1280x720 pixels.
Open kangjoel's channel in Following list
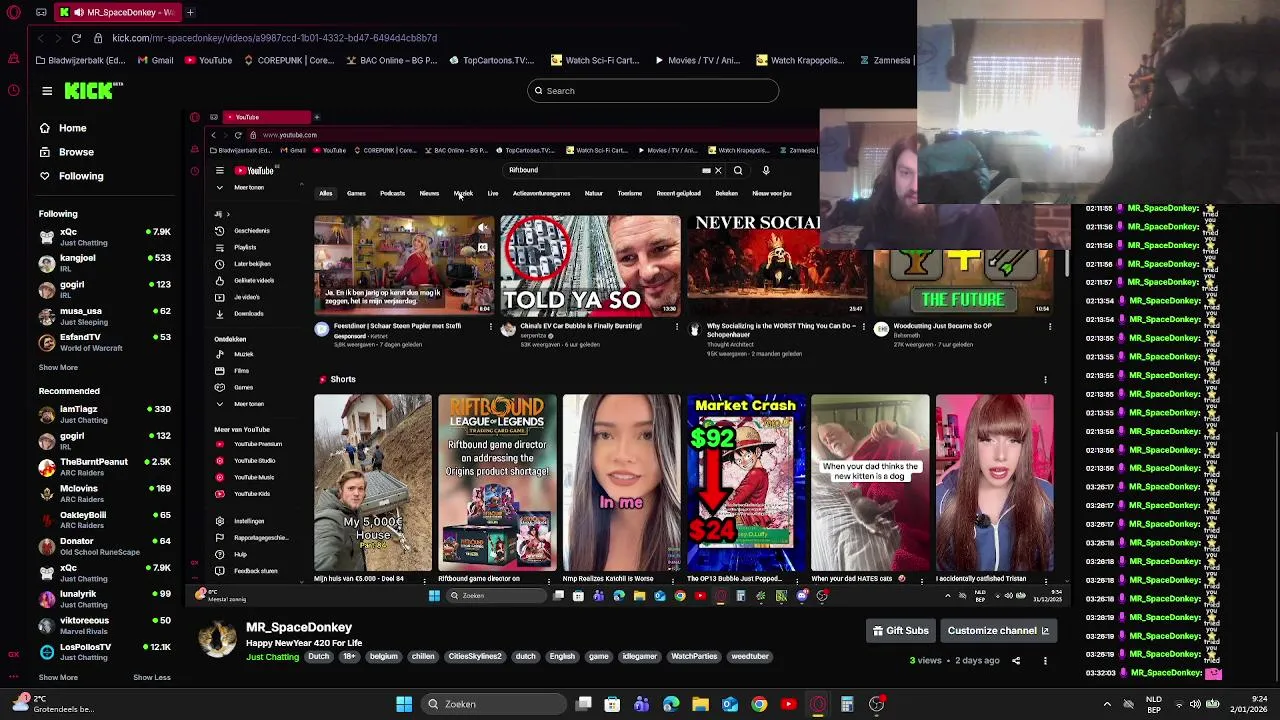(x=105, y=263)
